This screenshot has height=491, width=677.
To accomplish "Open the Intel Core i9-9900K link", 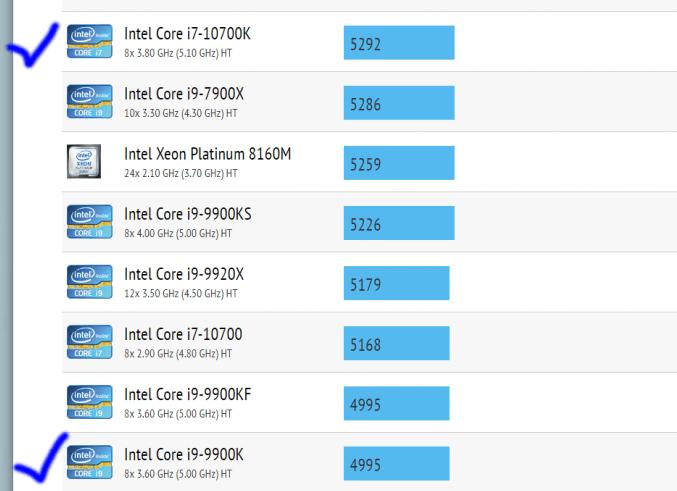I will pyautogui.click(x=183, y=454).
